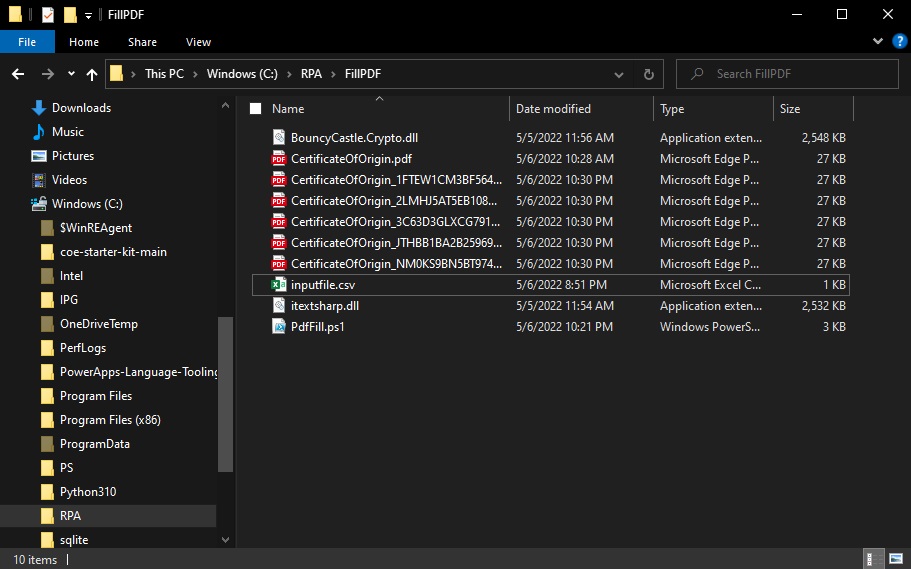Image resolution: width=911 pixels, height=569 pixels.
Task: Toggle the select all items checkbox
Action: [255, 109]
